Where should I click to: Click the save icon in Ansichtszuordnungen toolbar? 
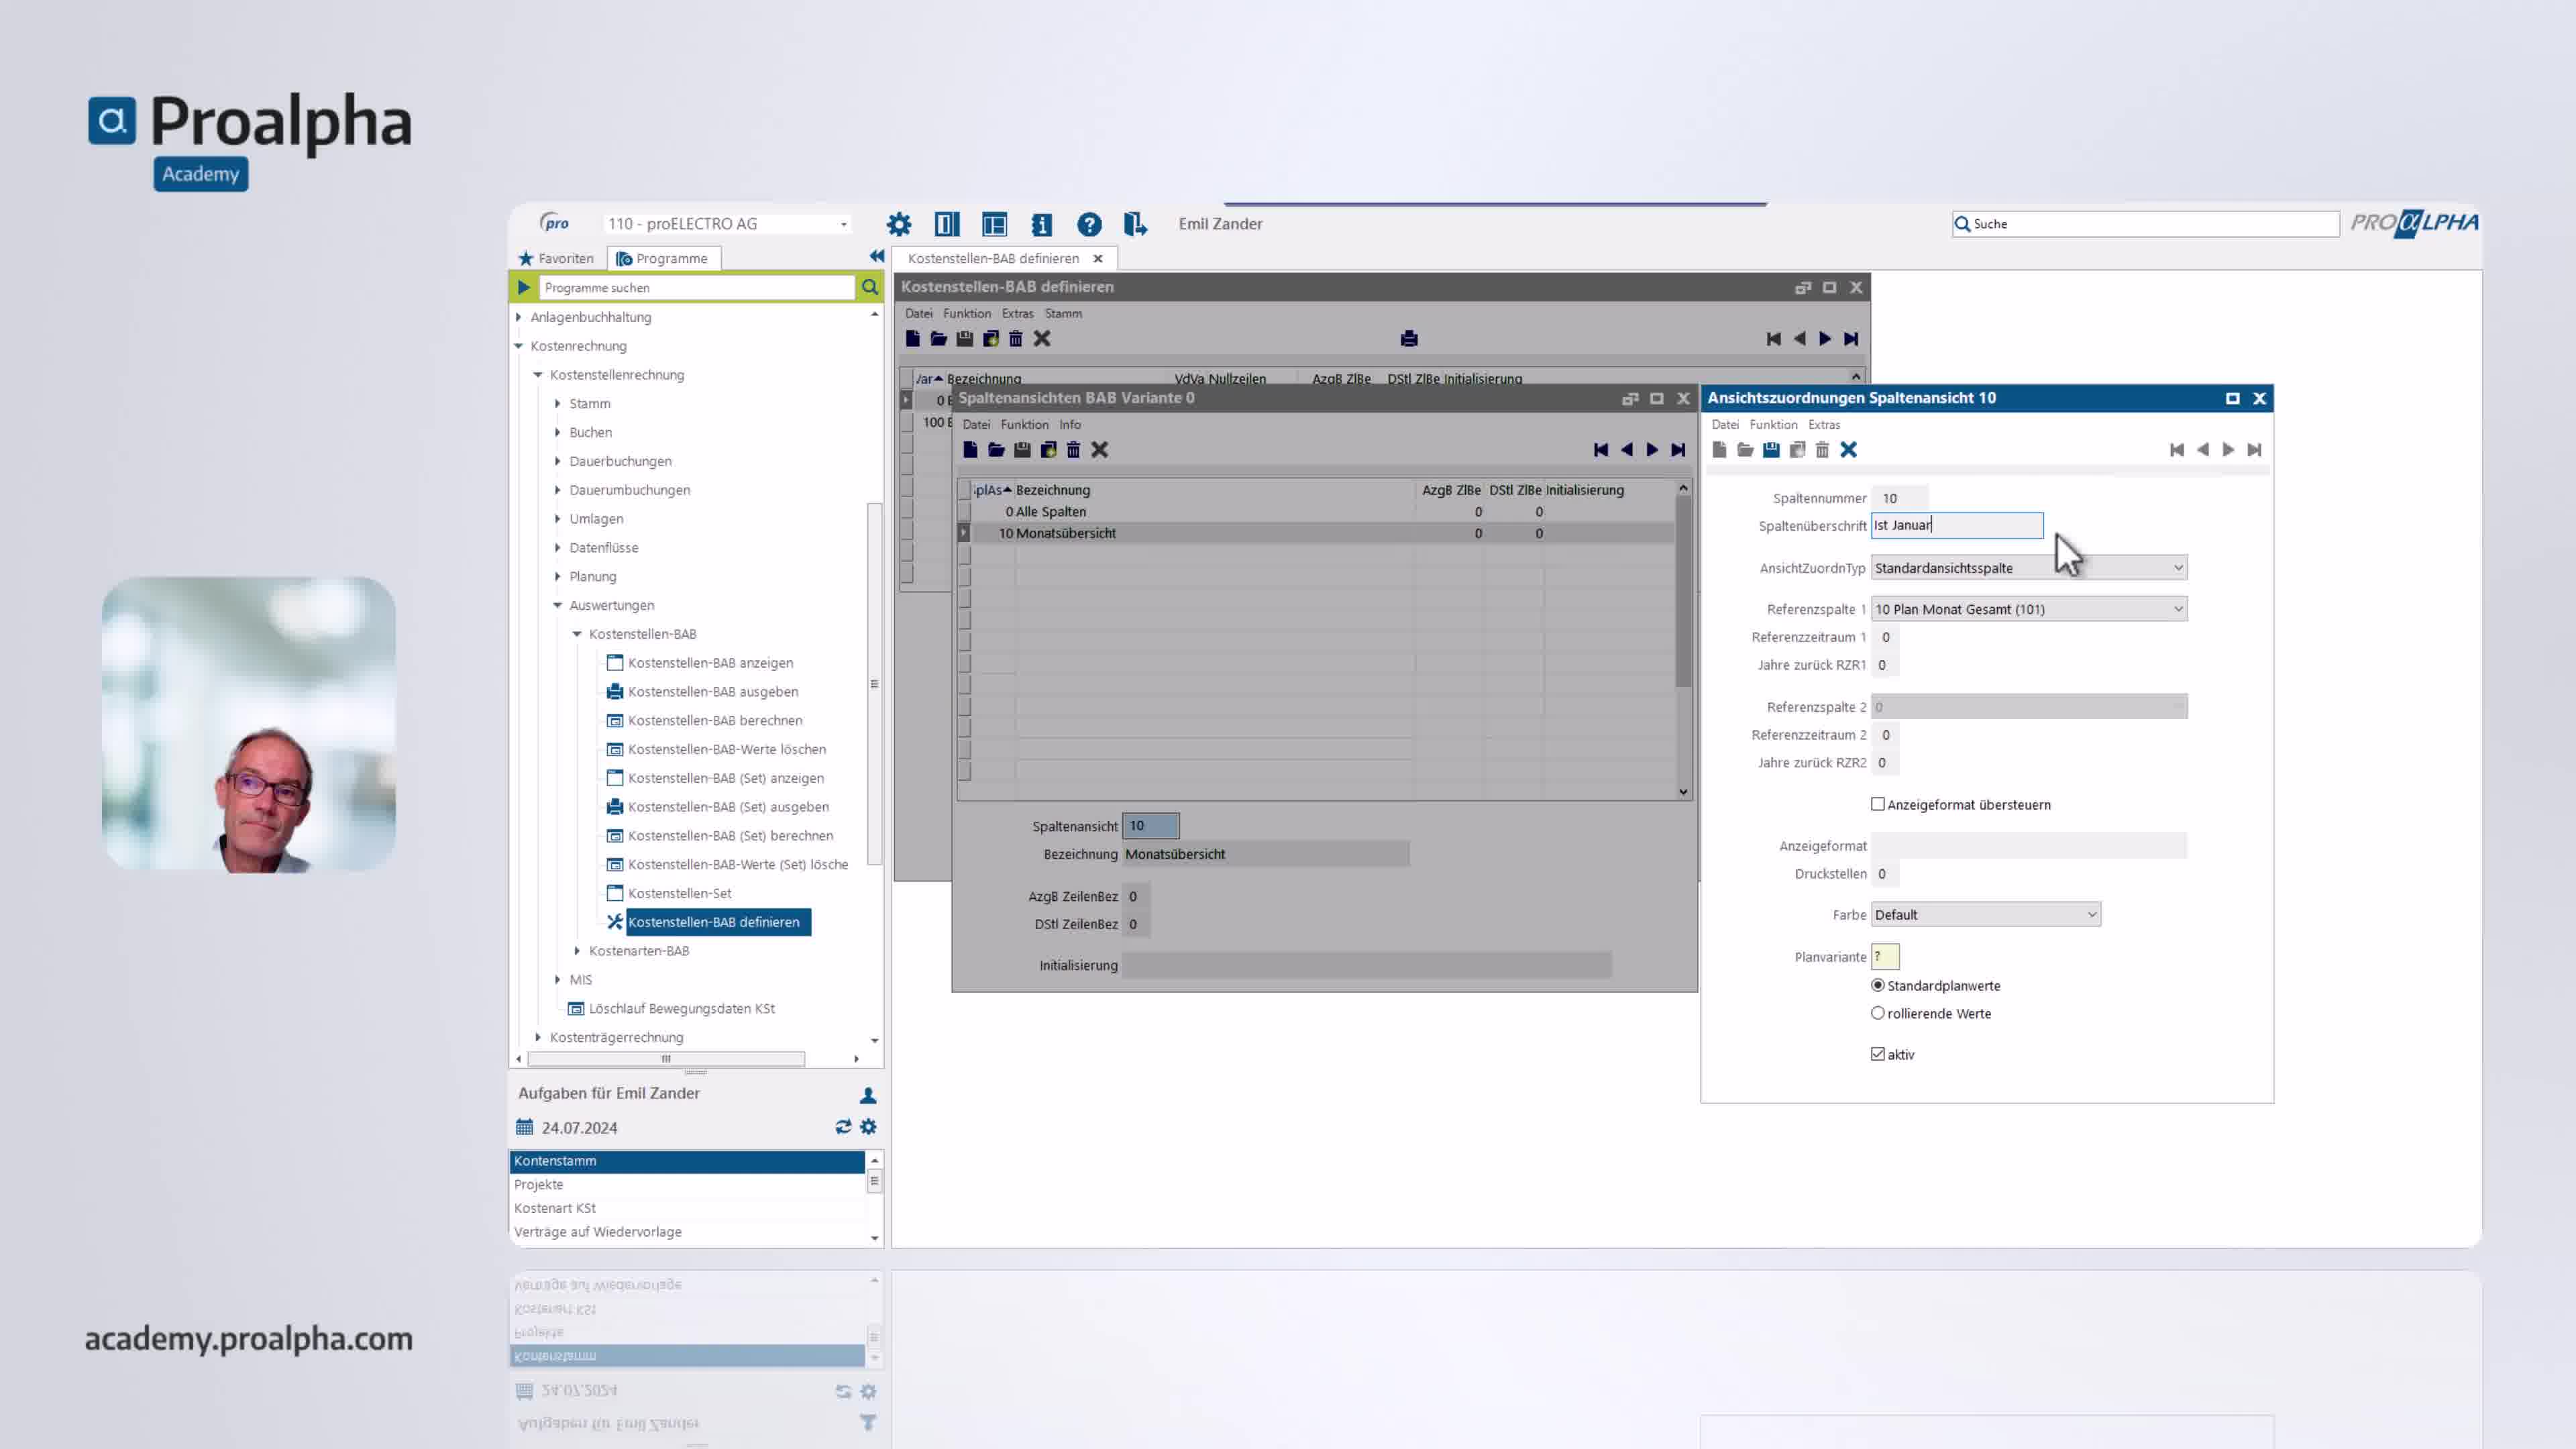click(1770, 450)
